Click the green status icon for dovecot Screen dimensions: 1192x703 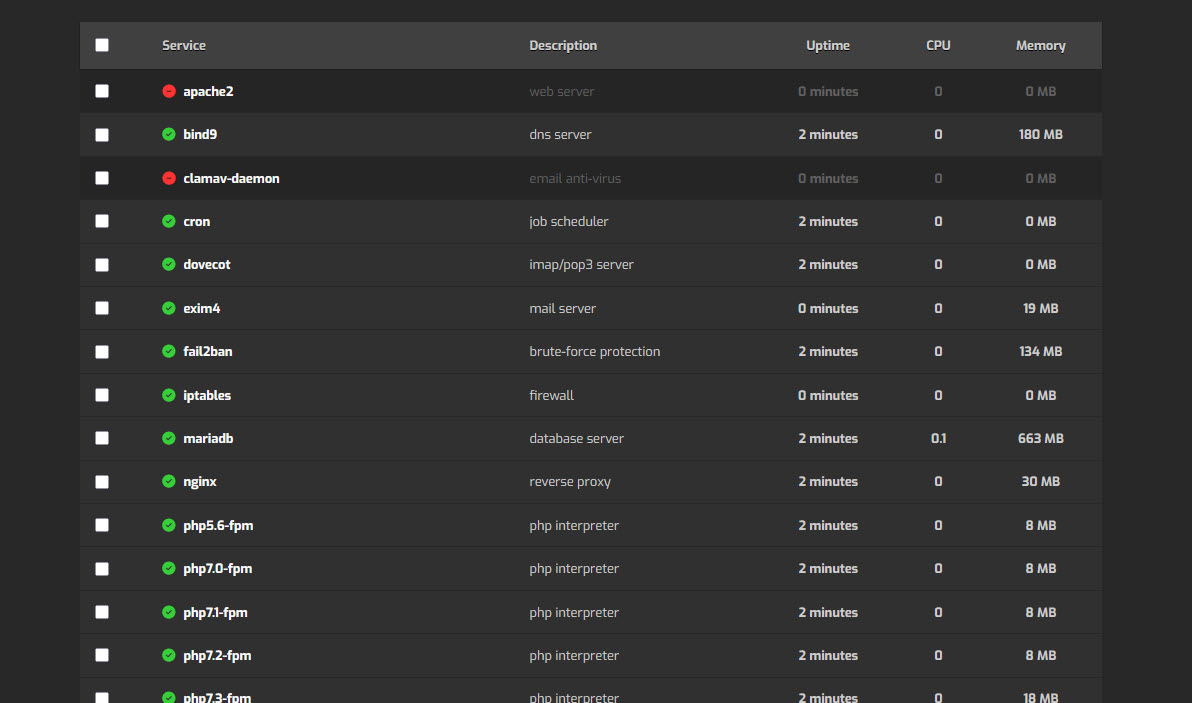click(169, 264)
